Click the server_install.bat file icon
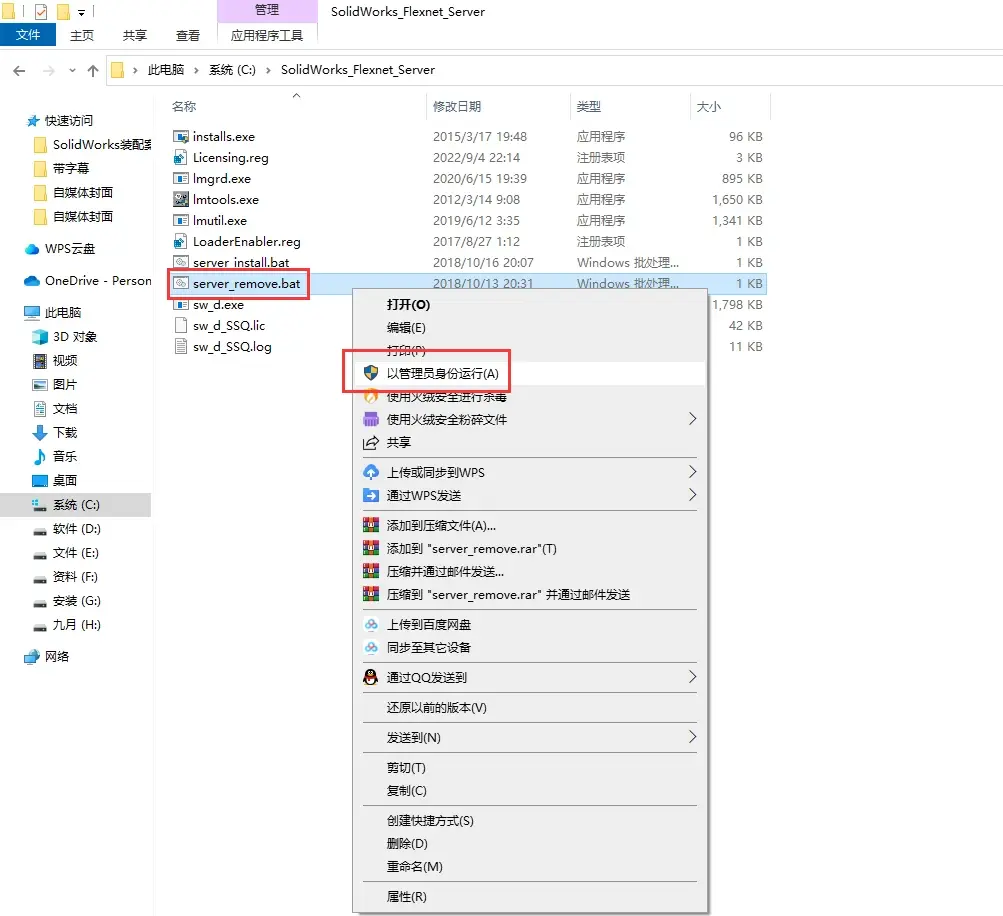Image resolution: width=1003 pixels, height=916 pixels. pos(181,262)
